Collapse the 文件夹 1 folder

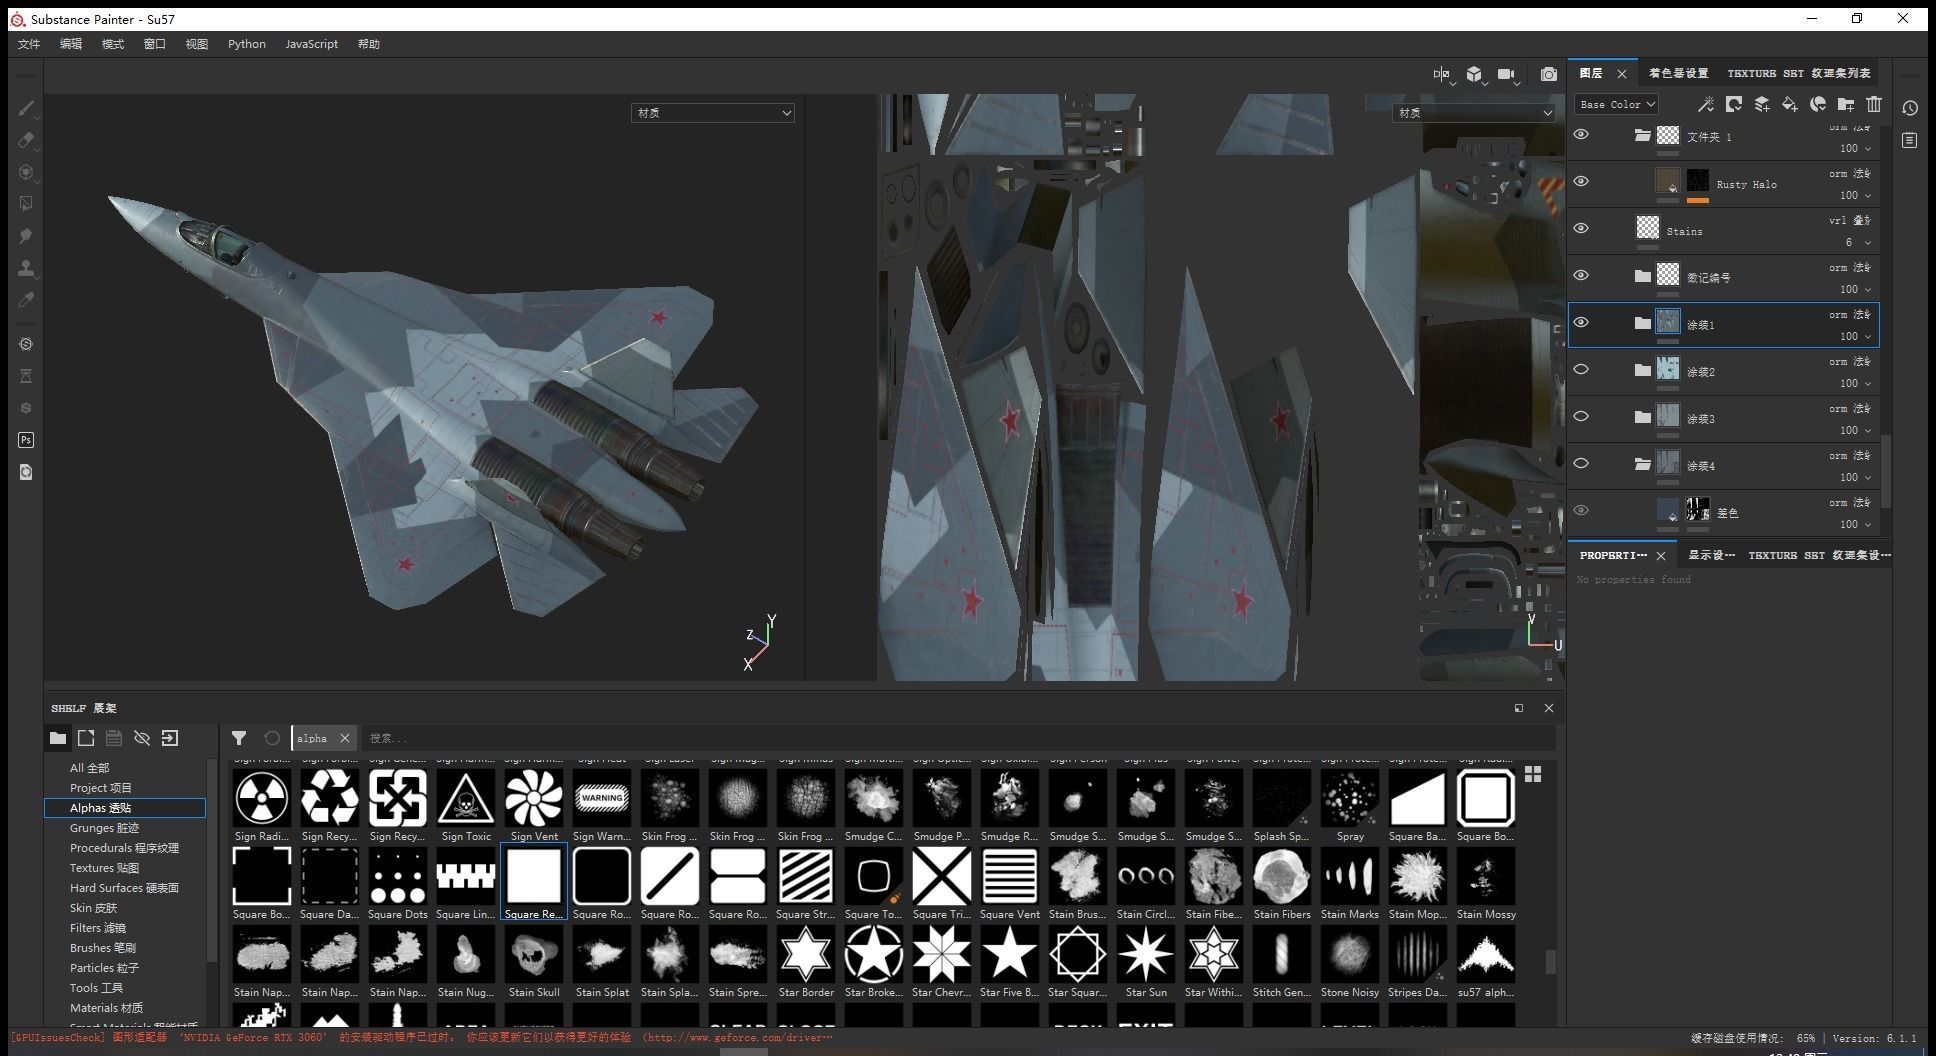pyautogui.click(x=1642, y=135)
